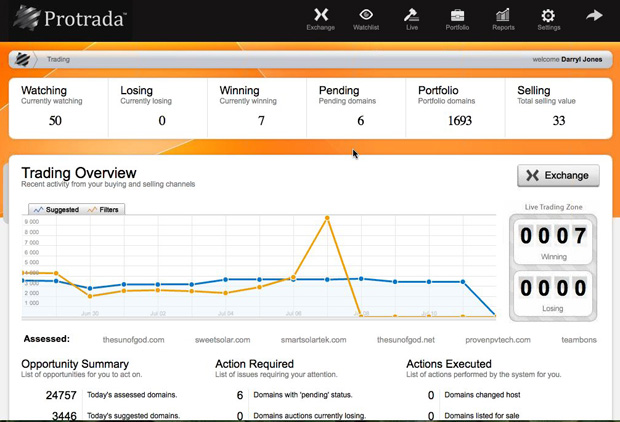
Task: Click the Selling value 33
Action: coord(559,120)
